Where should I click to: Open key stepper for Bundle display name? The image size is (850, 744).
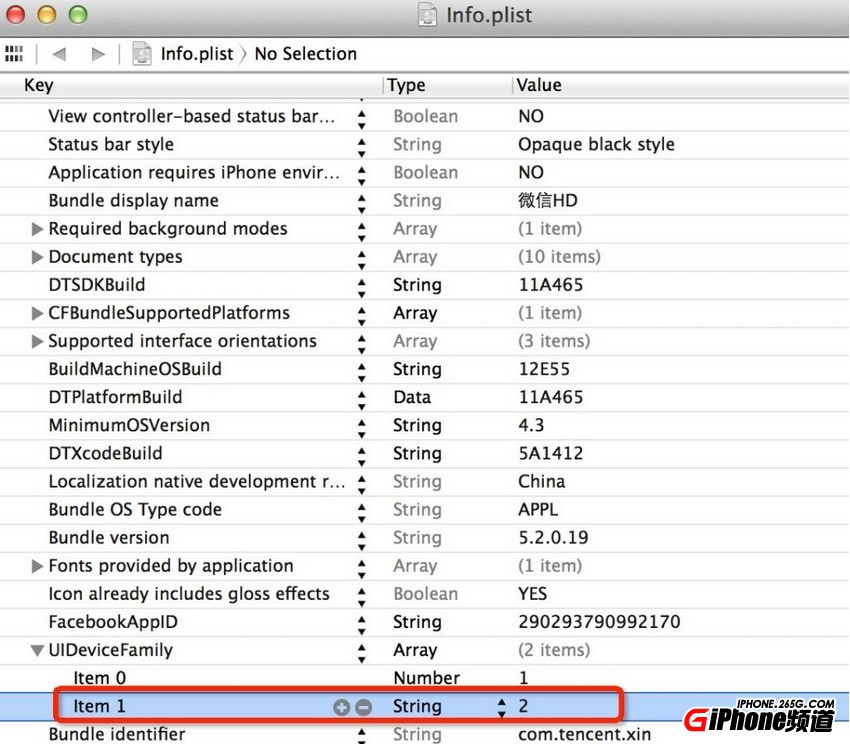[x=361, y=201]
